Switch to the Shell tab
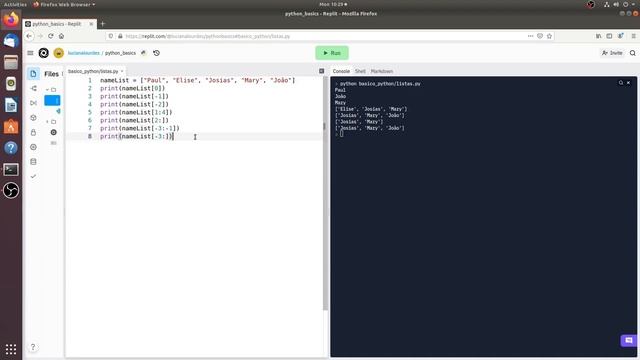Viewport: 640px width, 360px height. [x=360, y=71]
